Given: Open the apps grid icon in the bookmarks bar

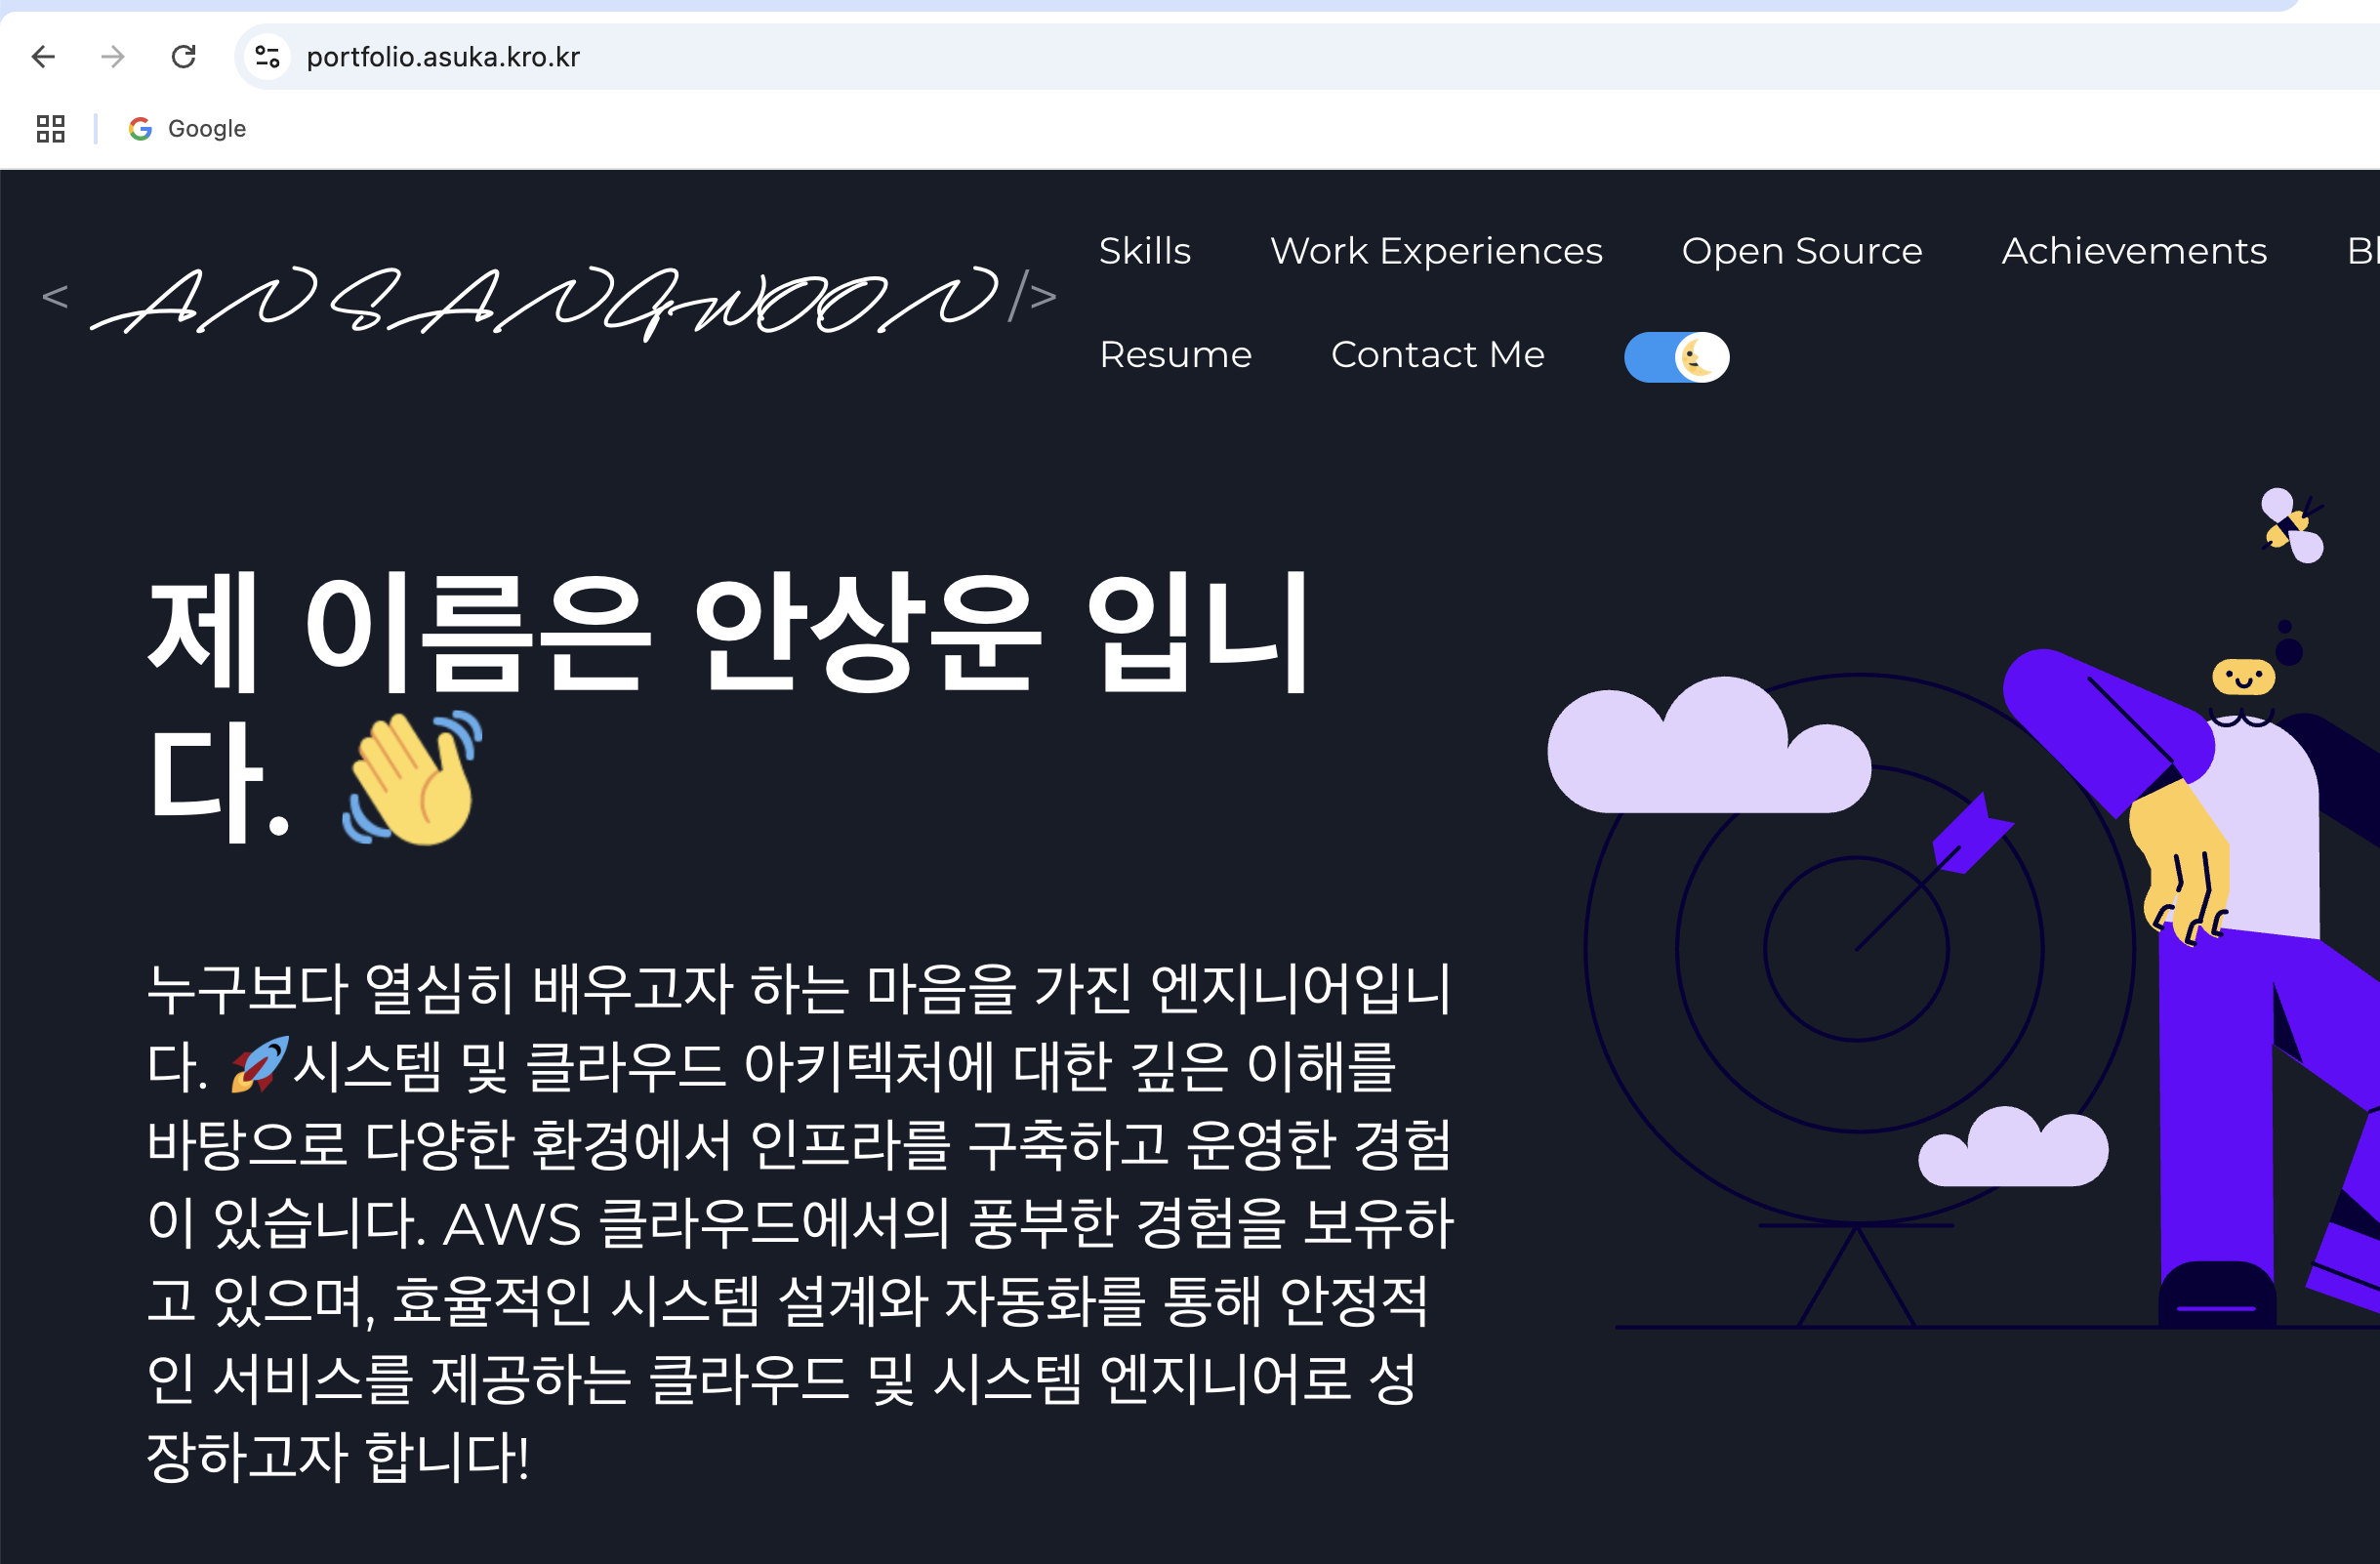Looking at the screenshot, I should pyautogui.click(x=51, y=129).
